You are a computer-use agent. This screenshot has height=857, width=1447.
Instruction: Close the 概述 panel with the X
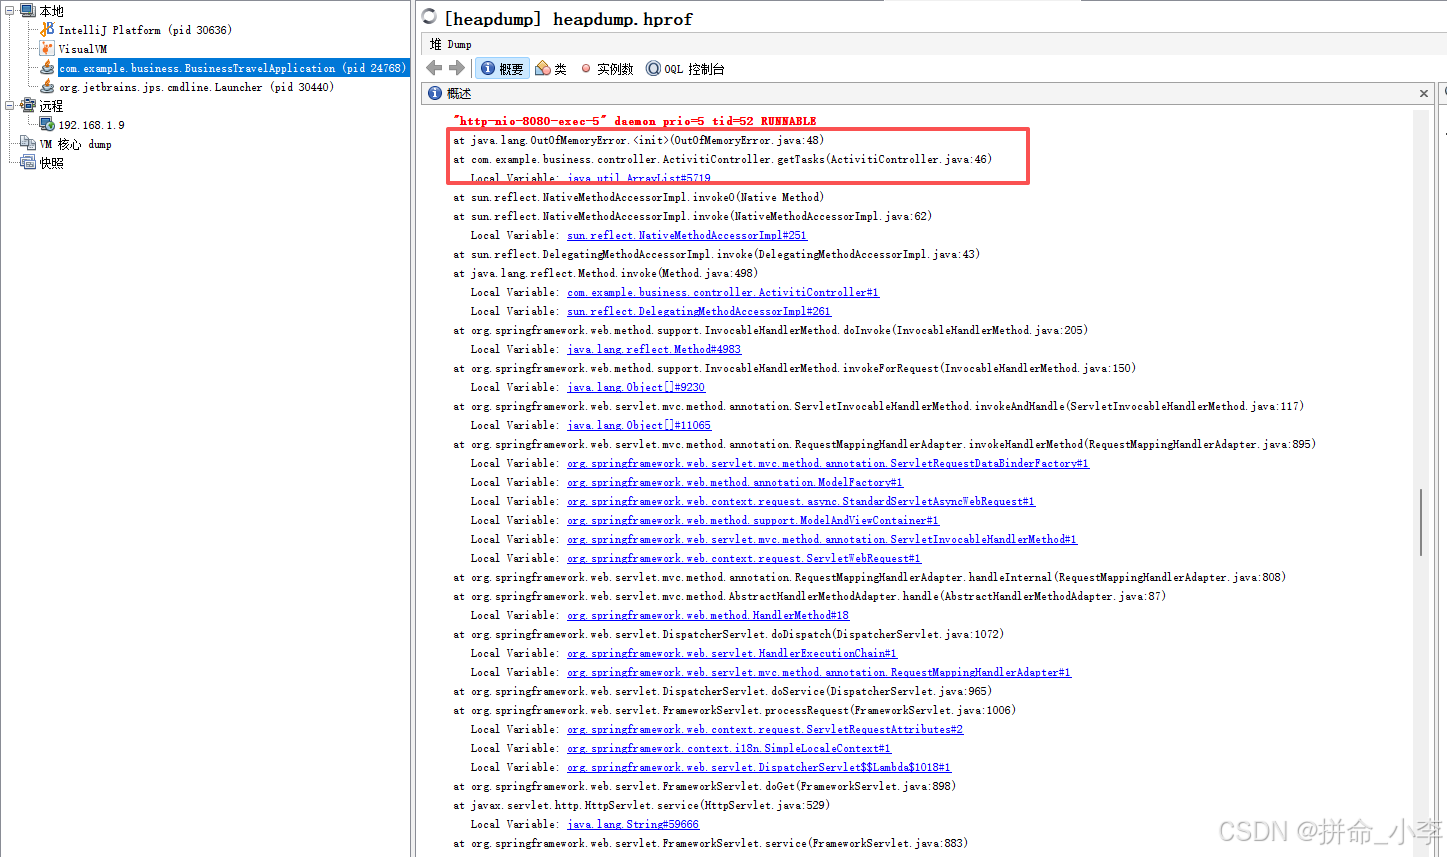(1424, 93)
